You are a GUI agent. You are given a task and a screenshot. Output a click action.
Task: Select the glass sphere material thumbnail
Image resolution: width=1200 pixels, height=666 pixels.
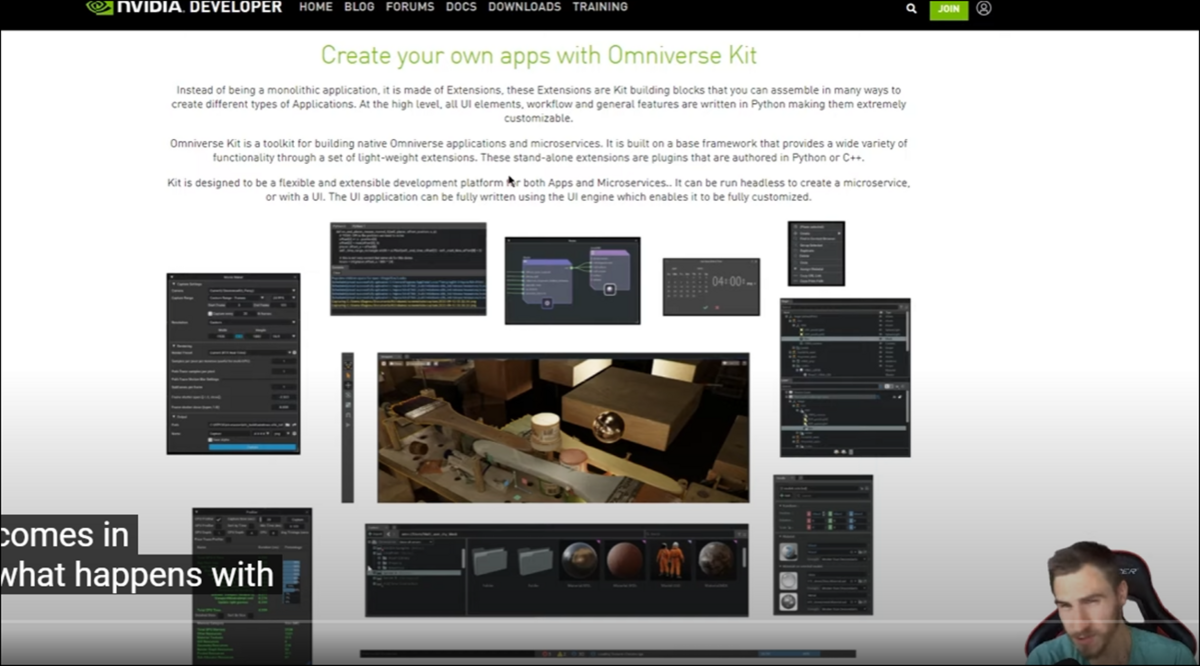pos(579,560)
